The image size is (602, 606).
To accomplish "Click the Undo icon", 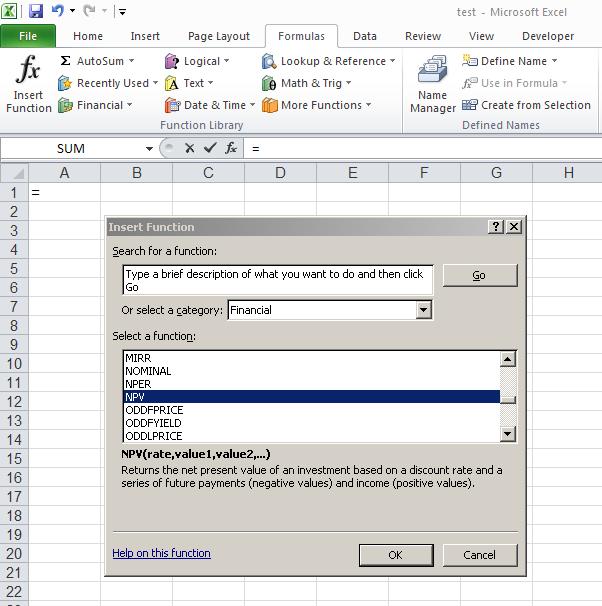I will click(58, 11).
